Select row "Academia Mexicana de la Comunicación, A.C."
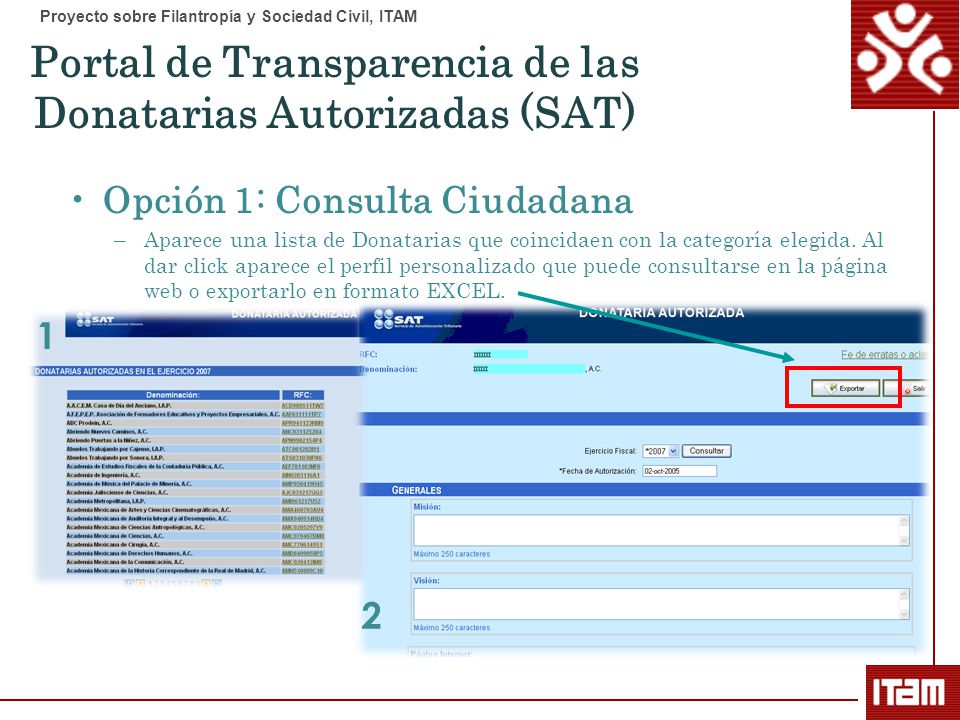Image resolution: width=960 pixels, height=720 pixels. coord(195,561)
